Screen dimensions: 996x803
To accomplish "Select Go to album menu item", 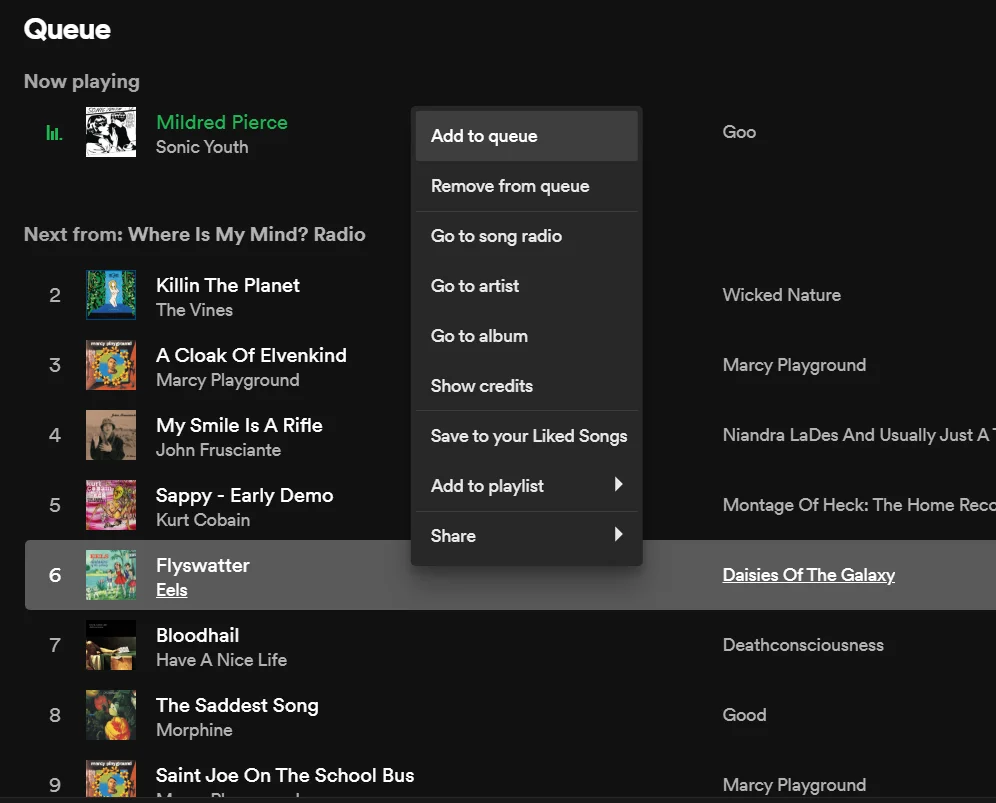I will (527, 336).
